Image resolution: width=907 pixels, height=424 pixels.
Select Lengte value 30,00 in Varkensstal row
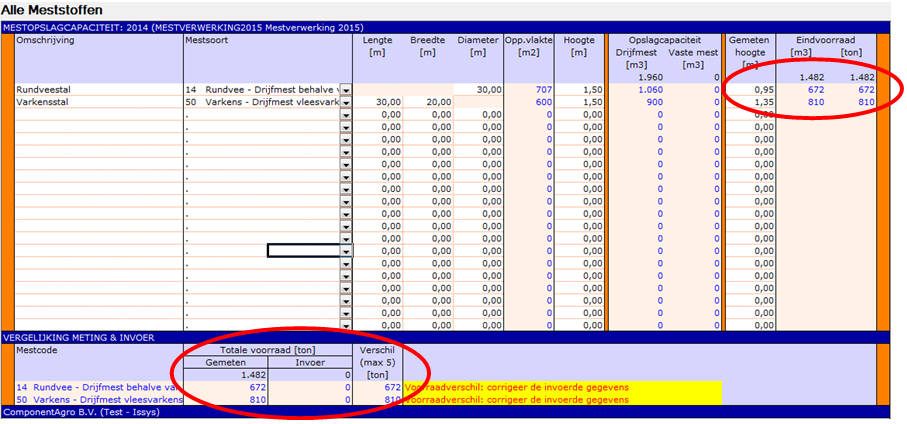386,103
